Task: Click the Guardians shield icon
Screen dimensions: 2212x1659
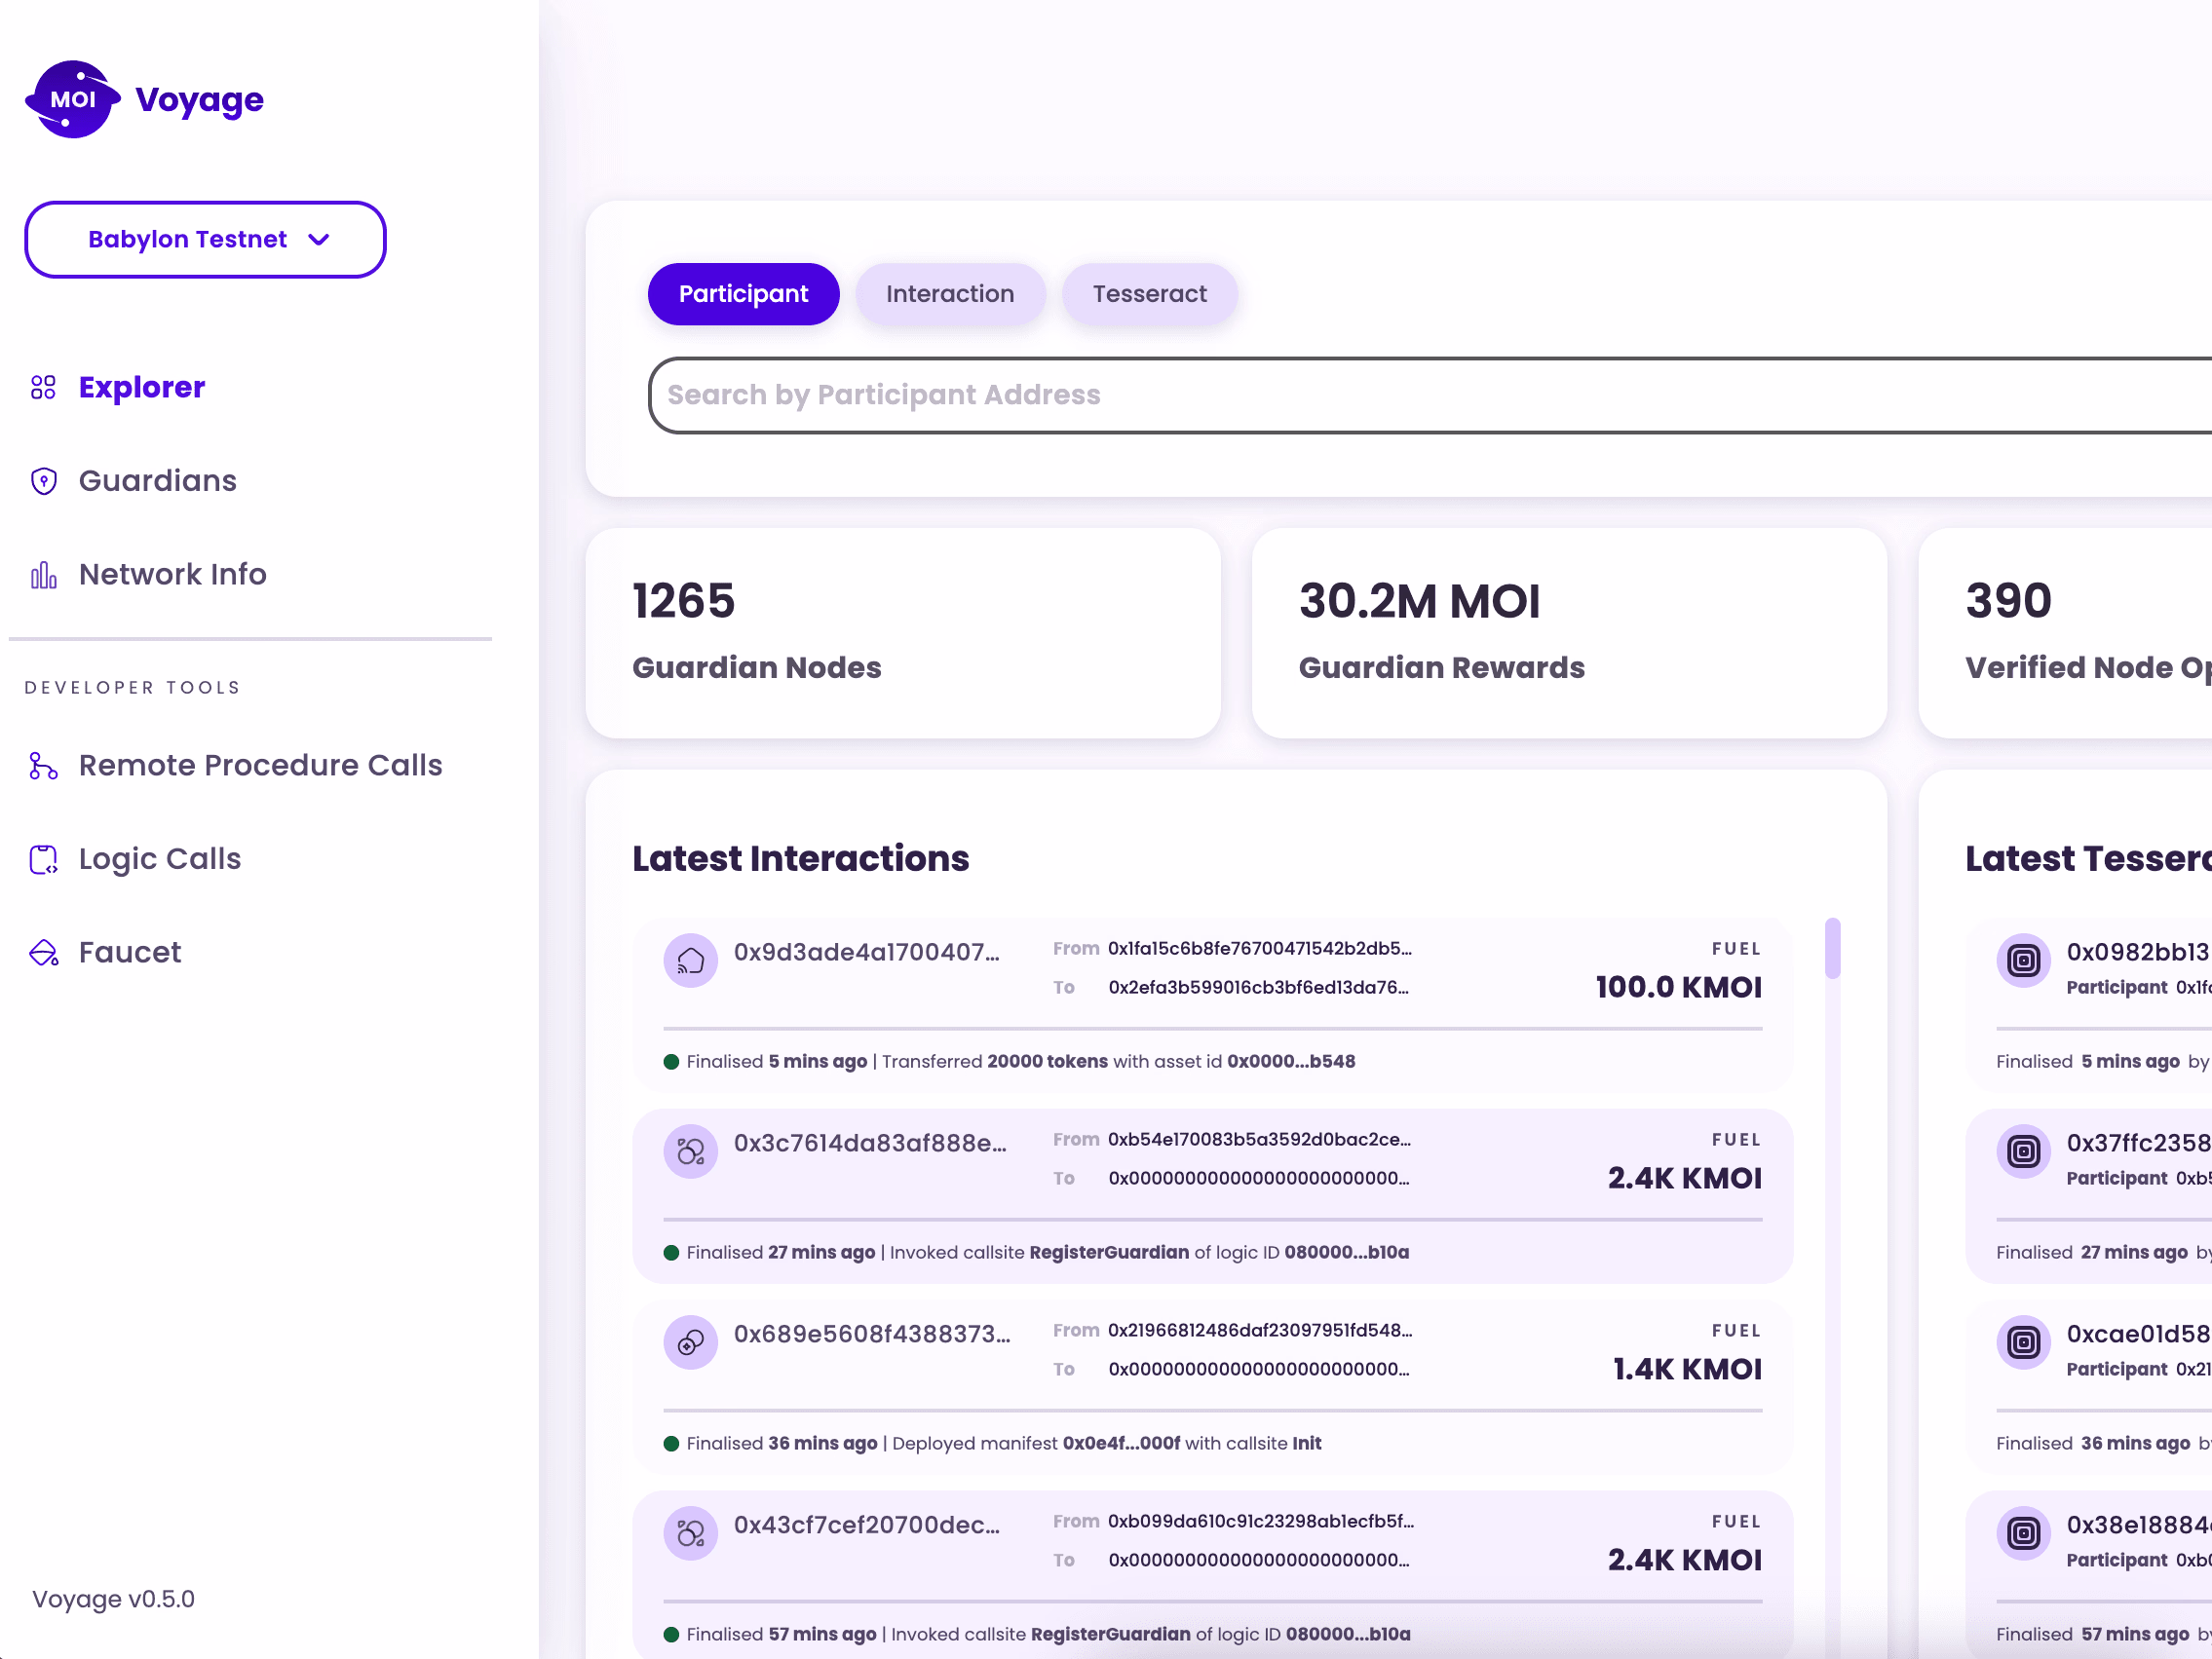Action: (43, 481)
